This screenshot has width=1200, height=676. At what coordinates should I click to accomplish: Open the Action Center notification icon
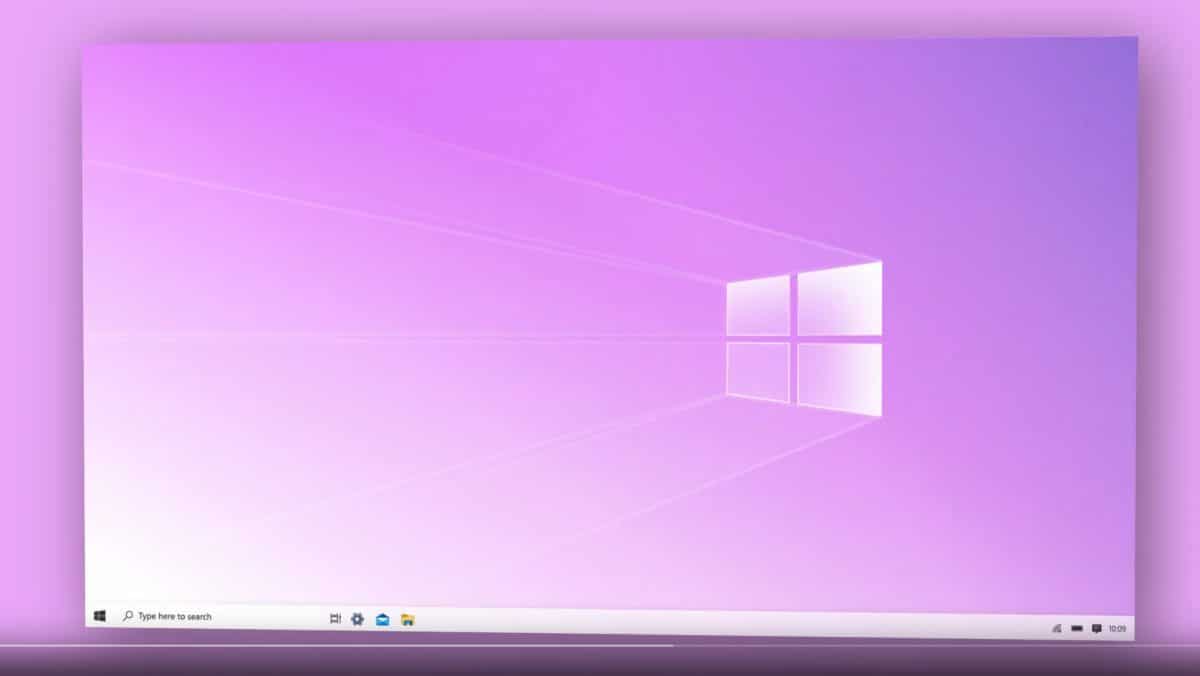pos(1096,627)
